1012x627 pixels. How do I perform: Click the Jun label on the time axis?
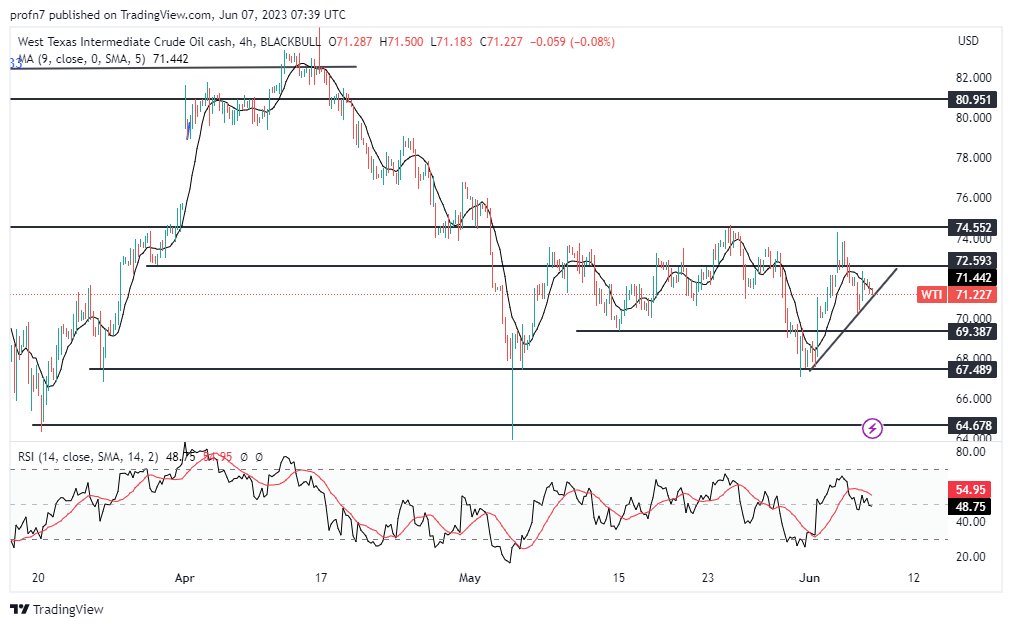coord(808,578)
